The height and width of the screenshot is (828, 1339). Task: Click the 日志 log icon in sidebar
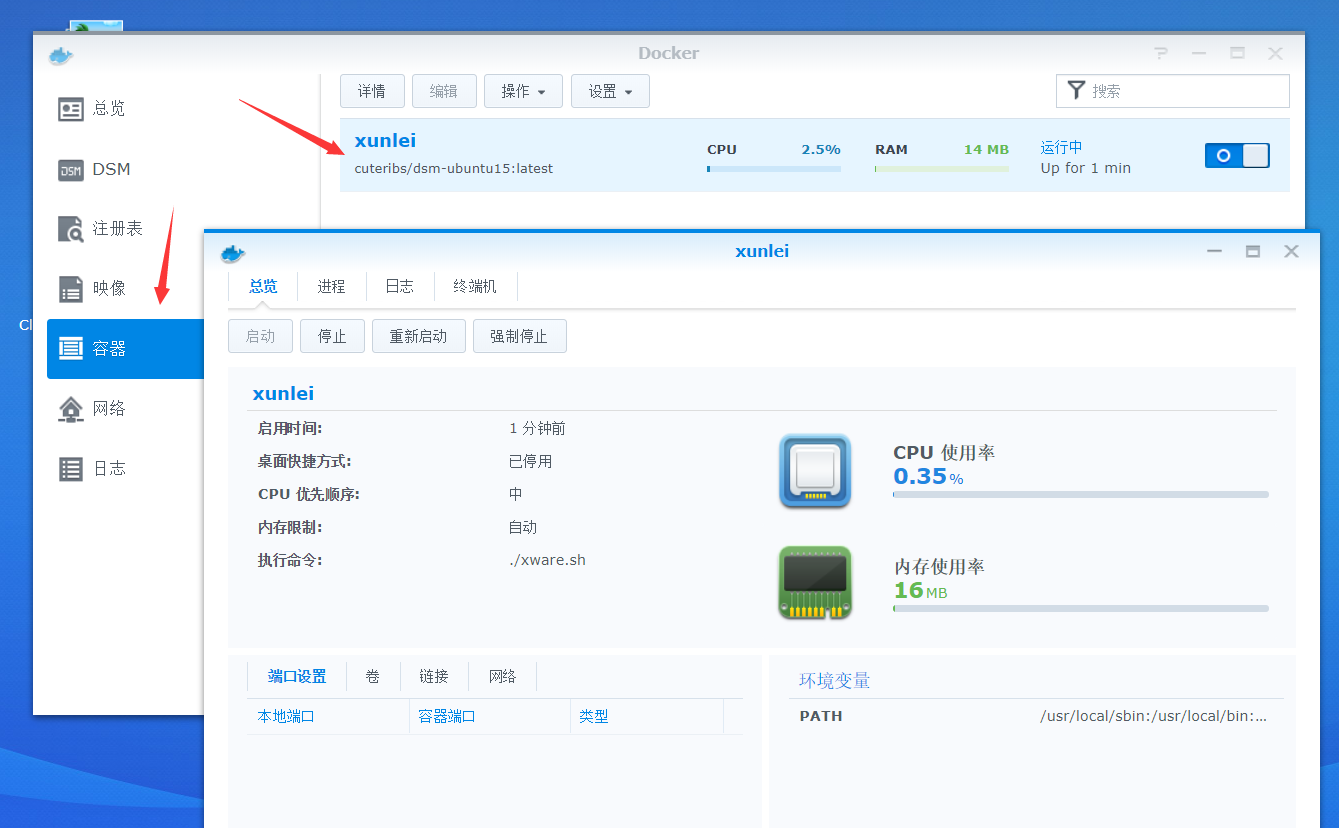pos(71,469)
